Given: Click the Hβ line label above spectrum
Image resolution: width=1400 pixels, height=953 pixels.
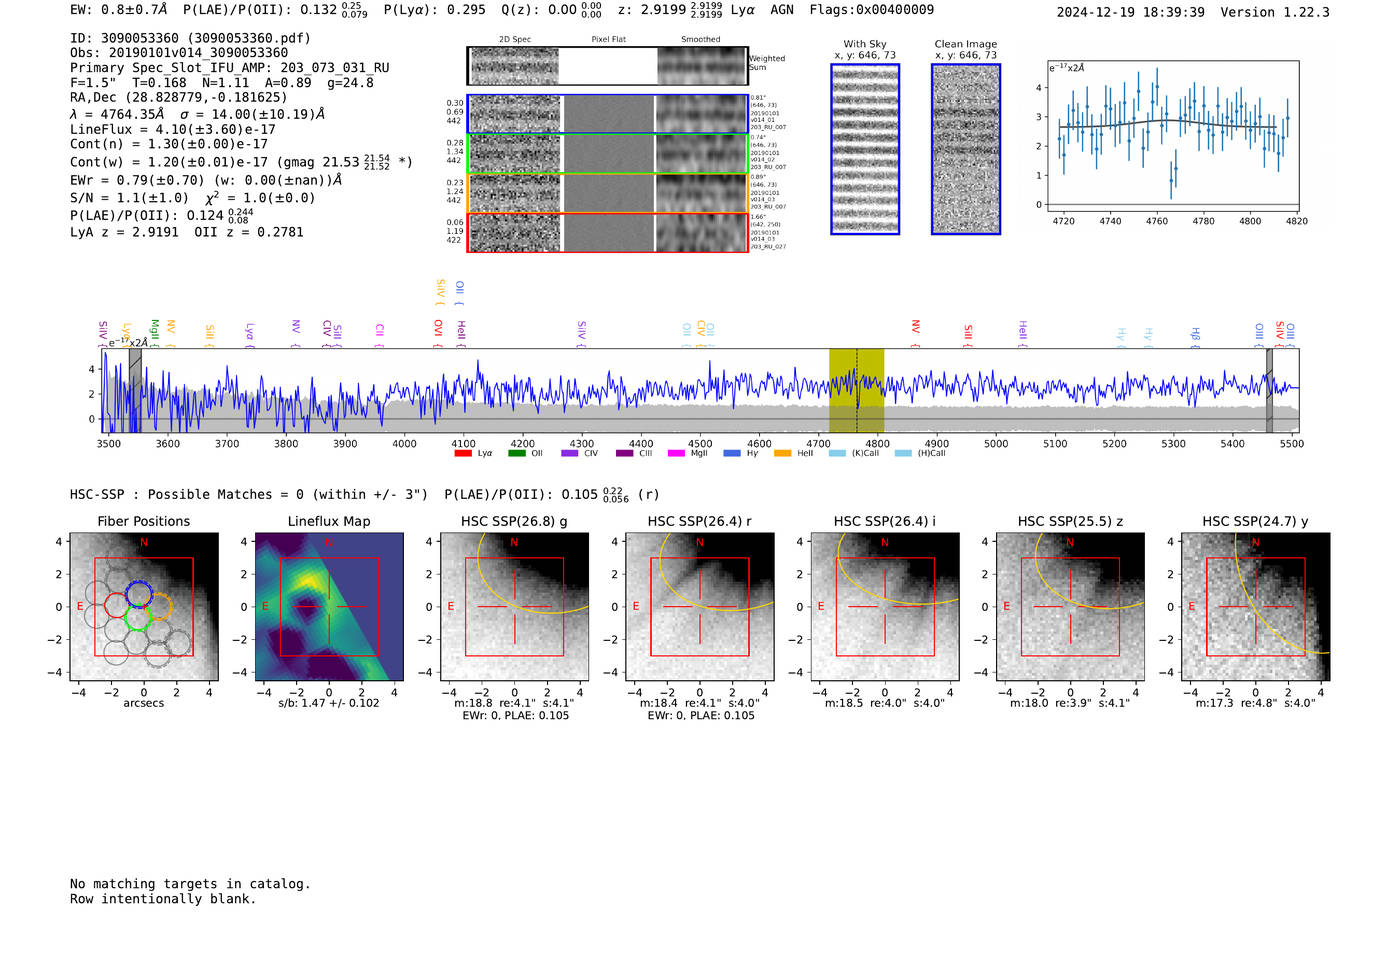Looking at the screenshot, I should 1195,337.
